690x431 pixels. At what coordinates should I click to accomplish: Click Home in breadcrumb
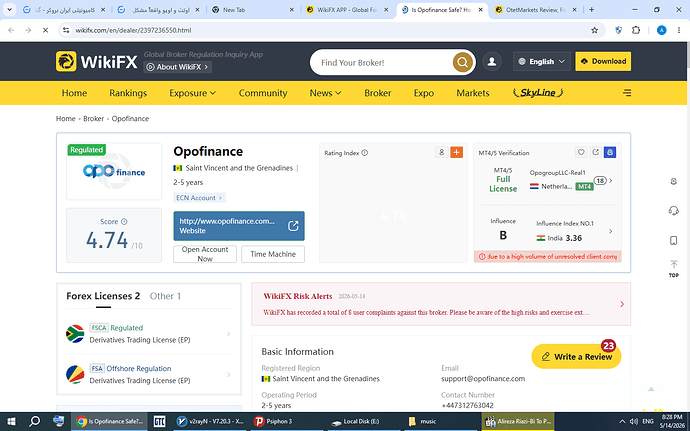(66, 118)
